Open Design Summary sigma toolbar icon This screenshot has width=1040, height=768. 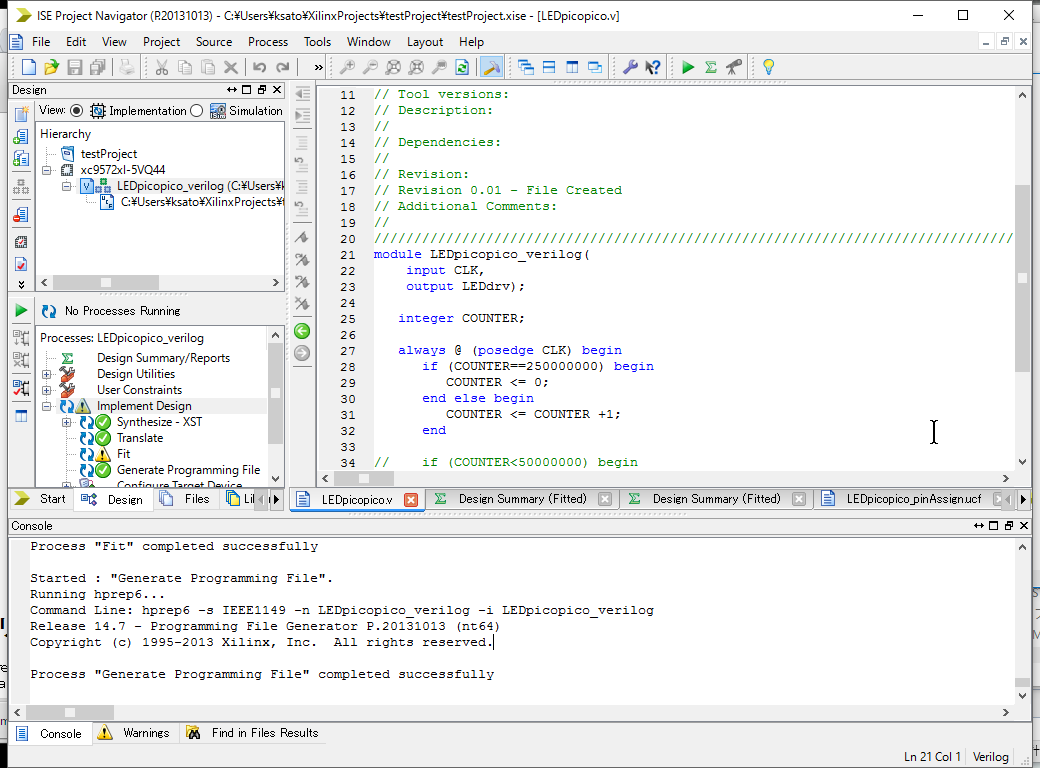click(x=711, y=67)
